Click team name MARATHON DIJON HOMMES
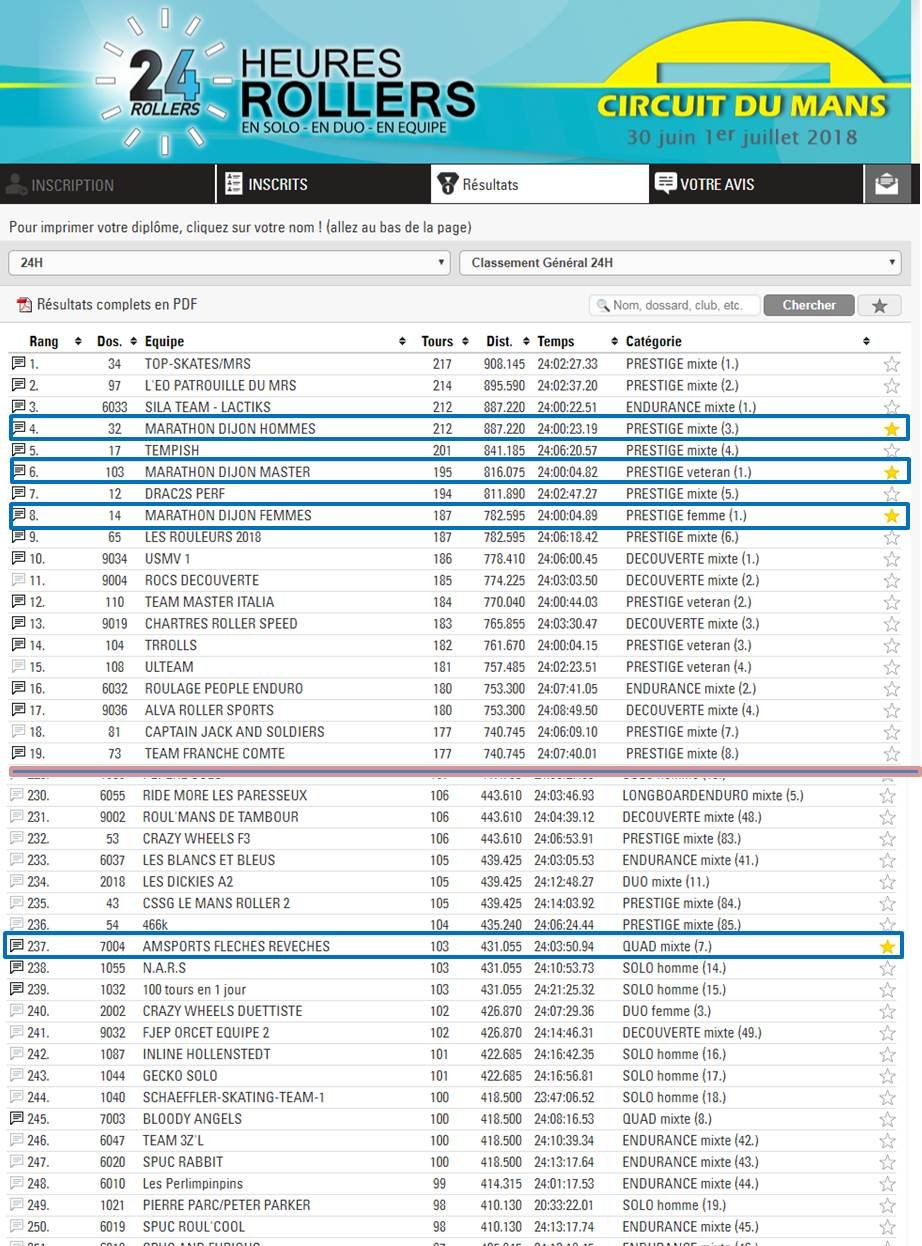922x1246 pixels. pos(230,429)
